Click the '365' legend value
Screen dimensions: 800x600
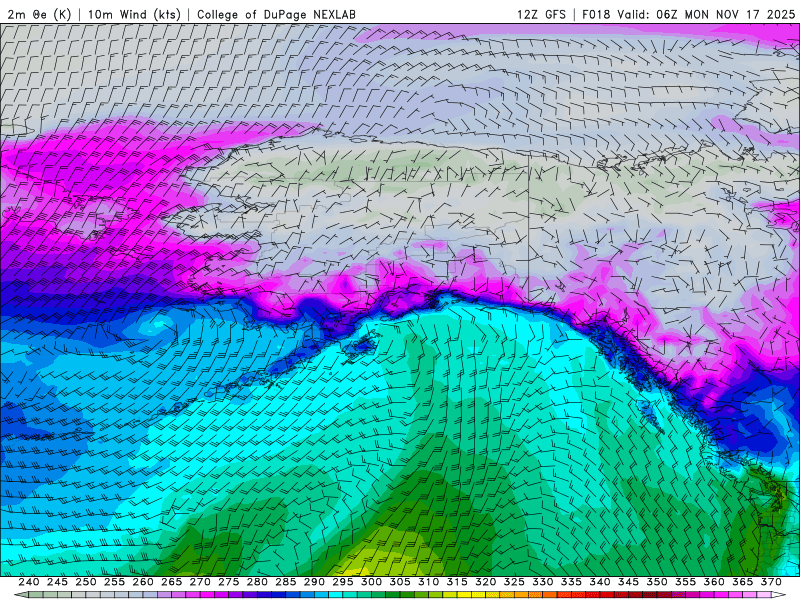[x=743, y=582]
